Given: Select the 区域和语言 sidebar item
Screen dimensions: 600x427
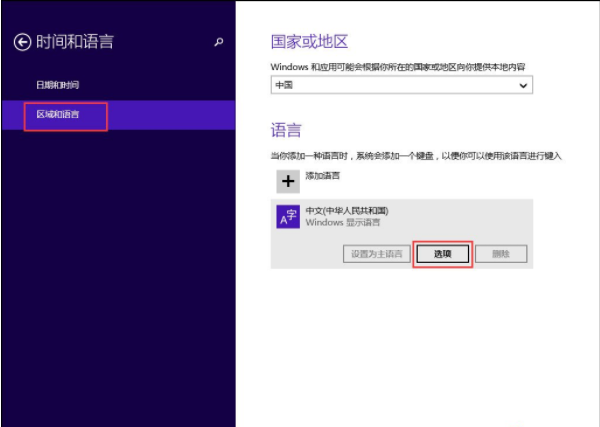Looking at the screenshot, I should [118, 115].
